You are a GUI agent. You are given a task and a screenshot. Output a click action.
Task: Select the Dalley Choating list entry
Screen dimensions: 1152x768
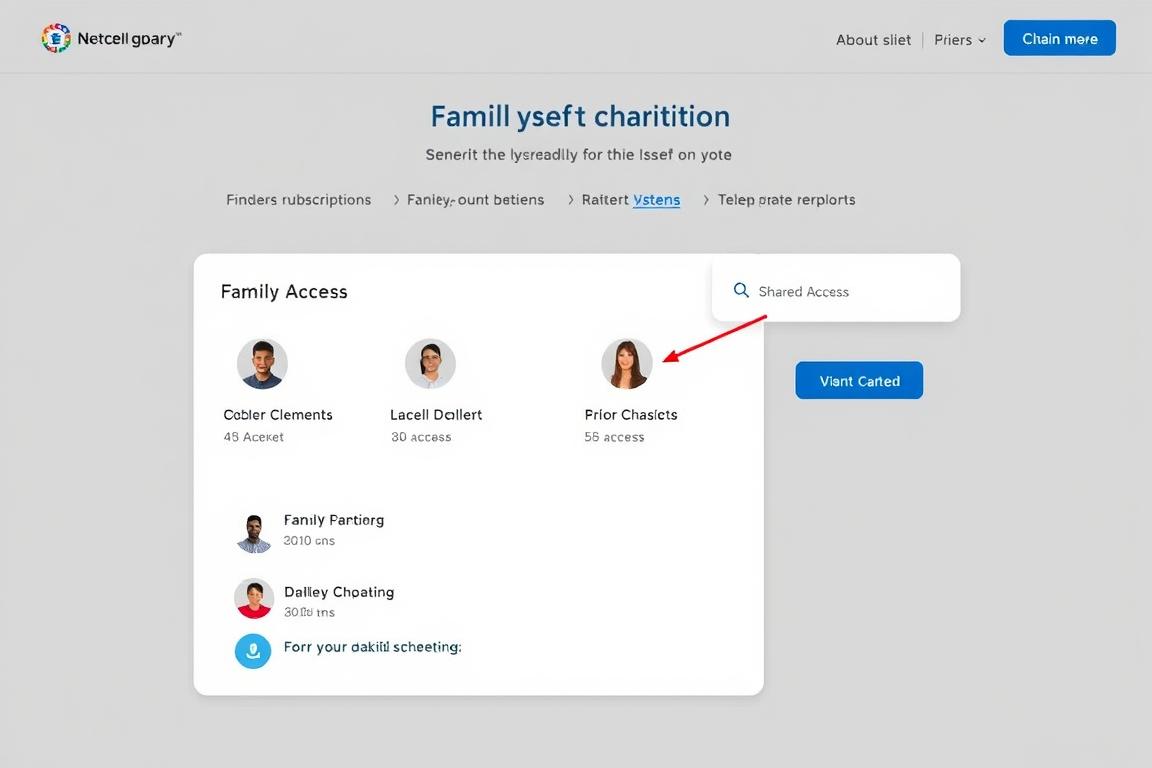(x=338, y=592)
